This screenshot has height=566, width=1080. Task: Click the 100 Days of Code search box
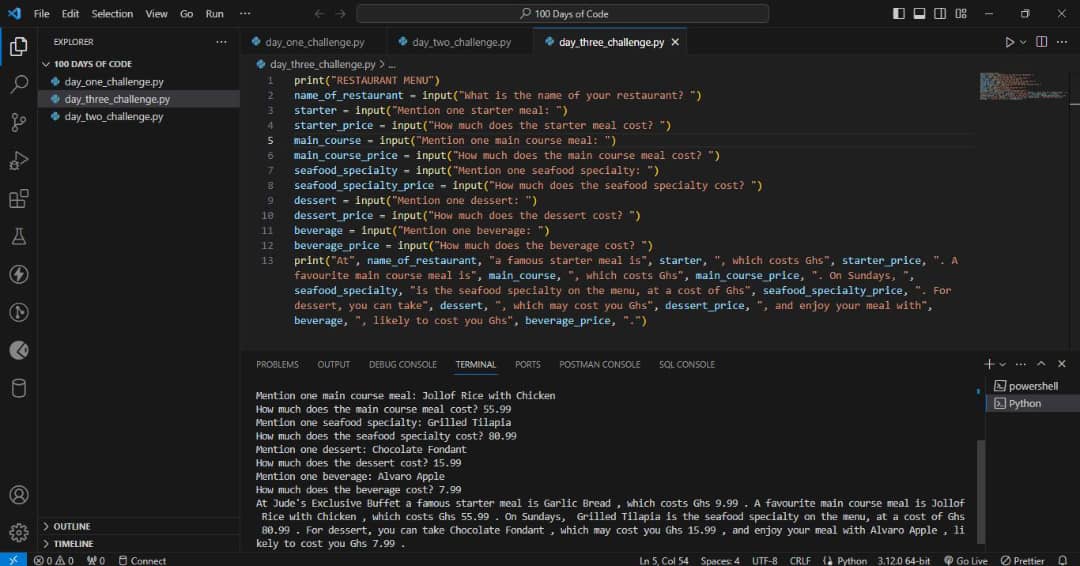tap(563, 13)
